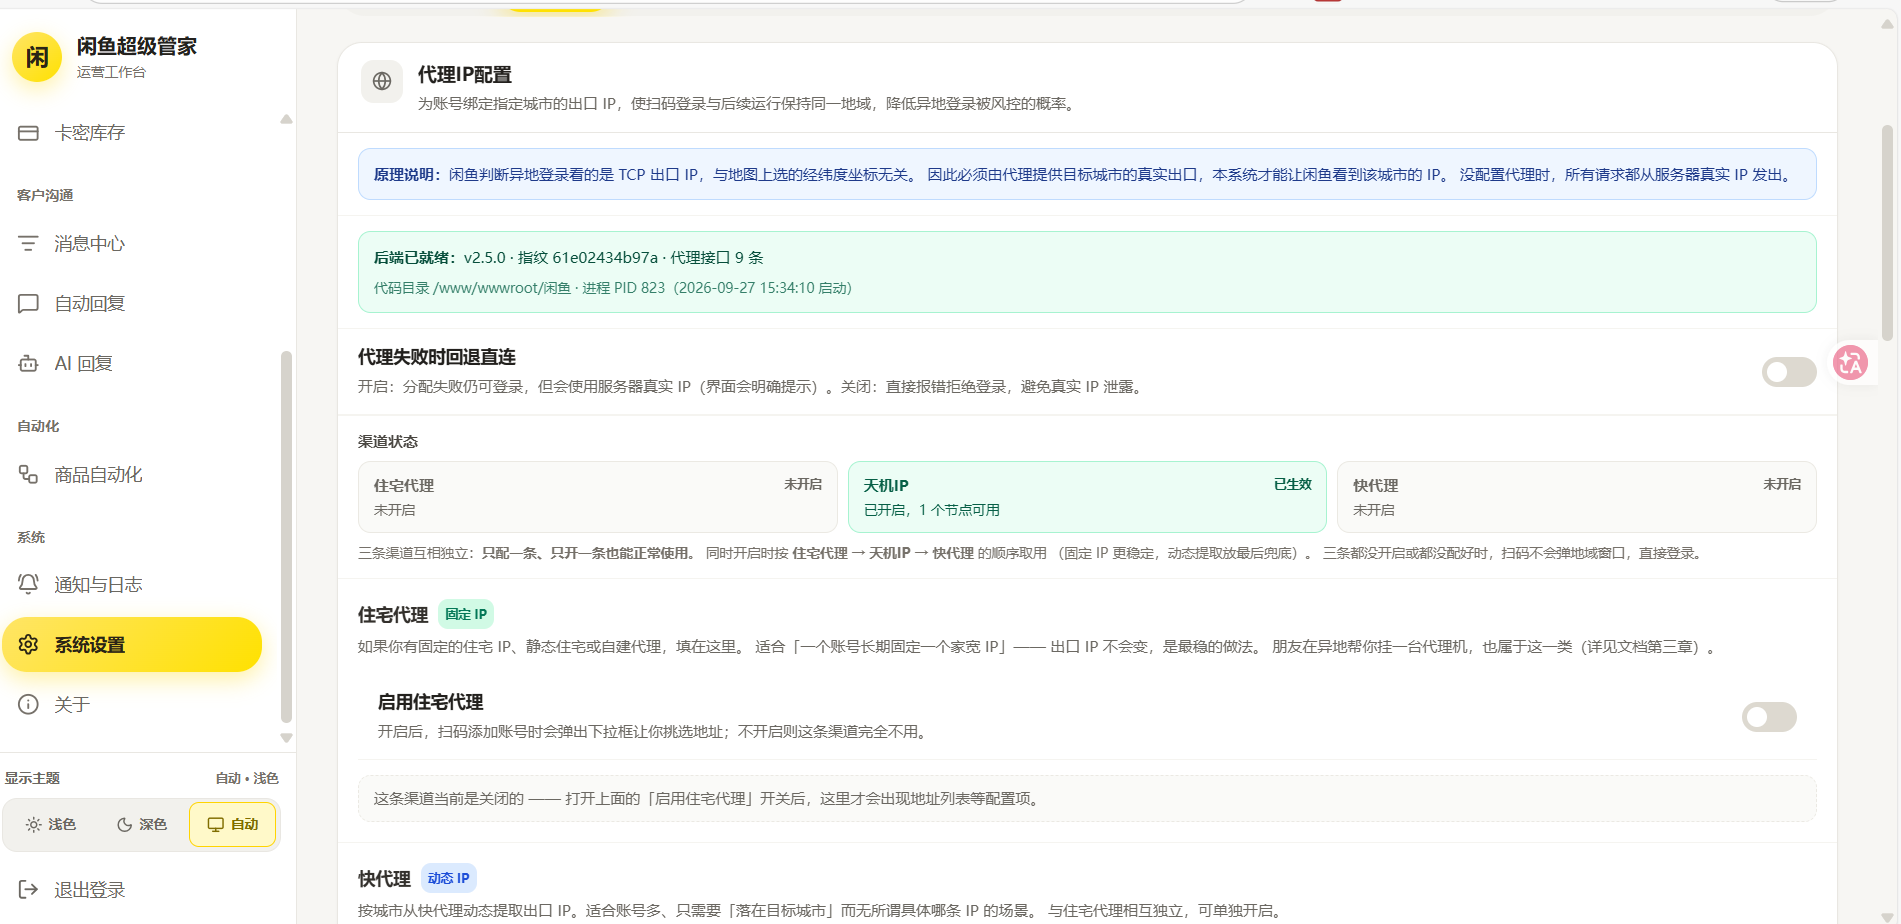Click the 关于 info circle icon
The width and height of the screenshot is (1901, 924).
click(28, 705)
